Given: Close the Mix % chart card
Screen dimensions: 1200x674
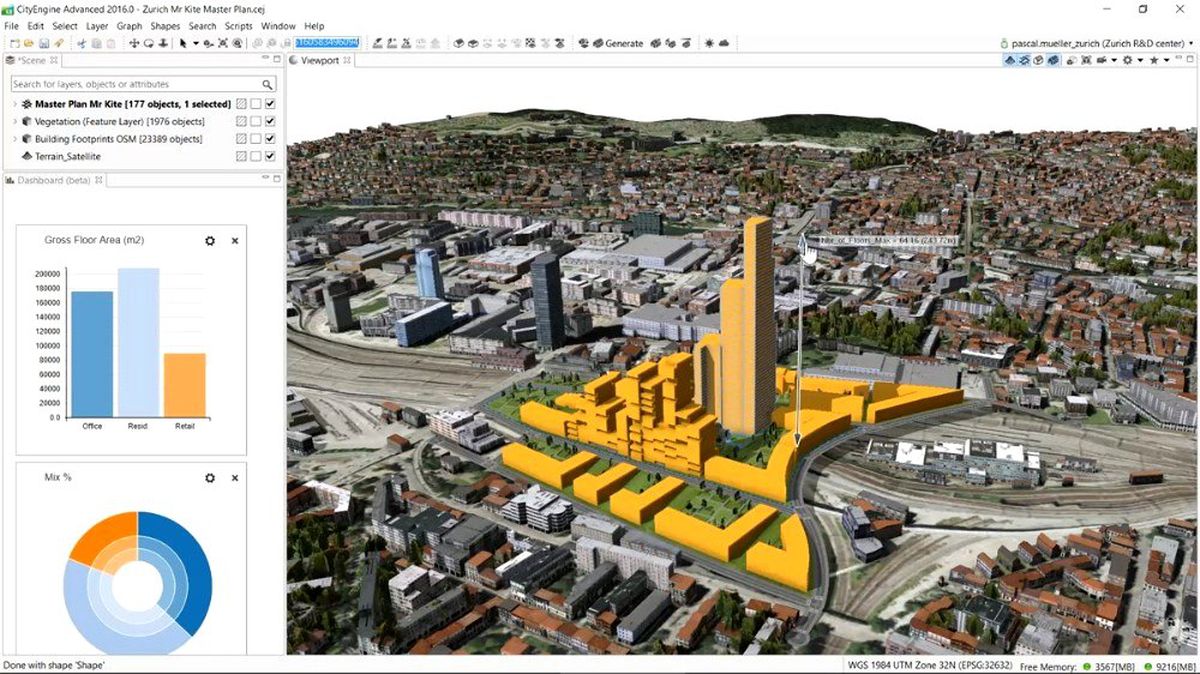Looking at the screenshot, I should 235,478.
